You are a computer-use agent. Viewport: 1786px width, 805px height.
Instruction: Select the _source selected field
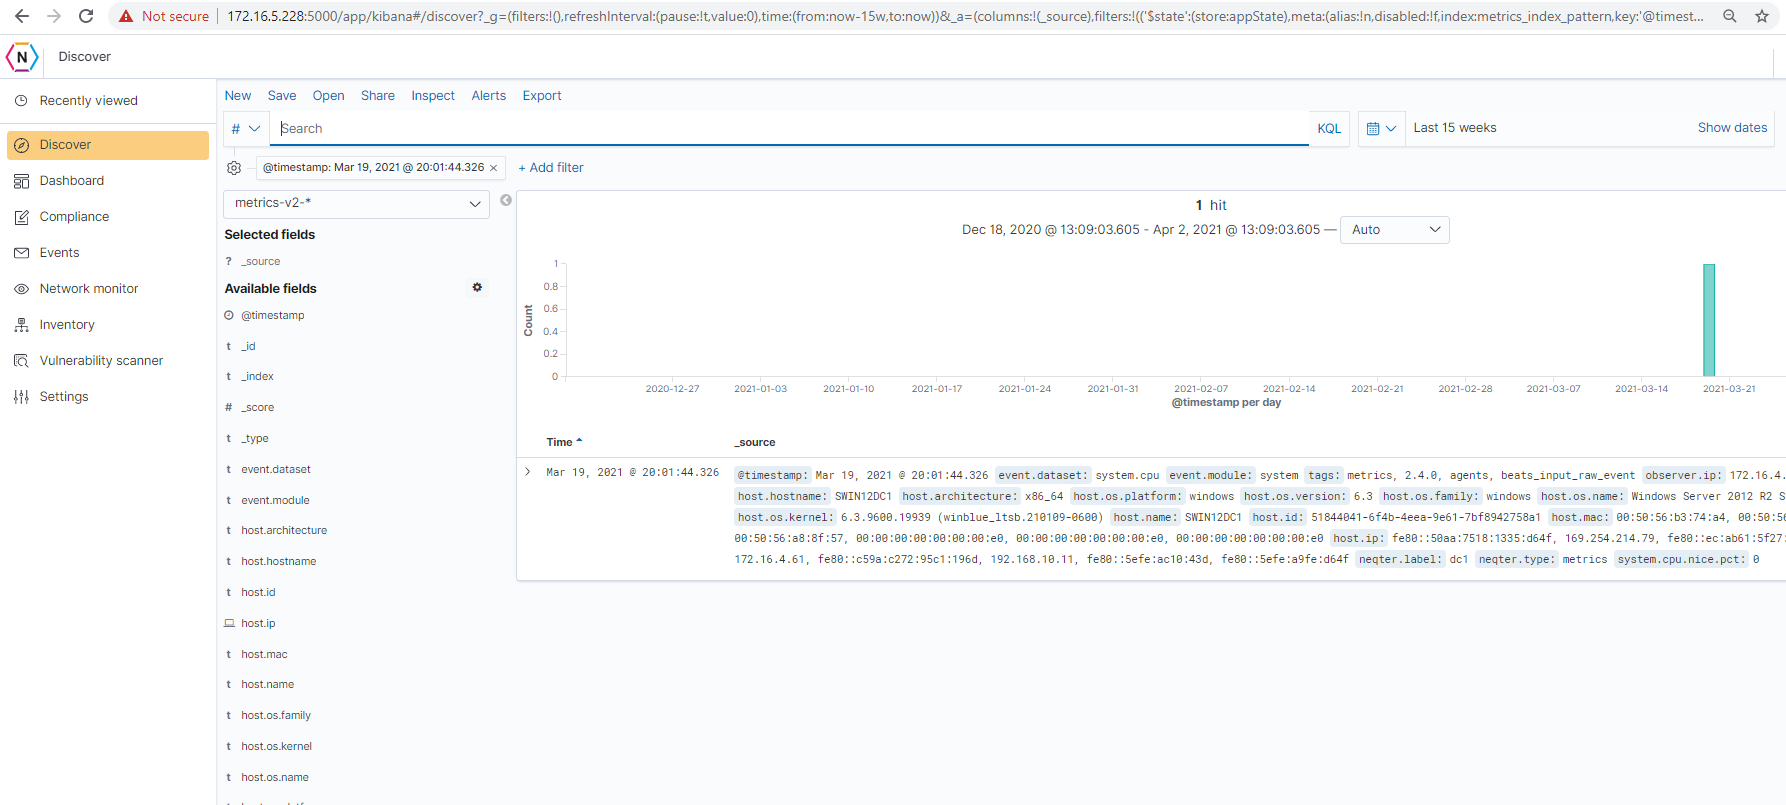click(x=260, y=262)
